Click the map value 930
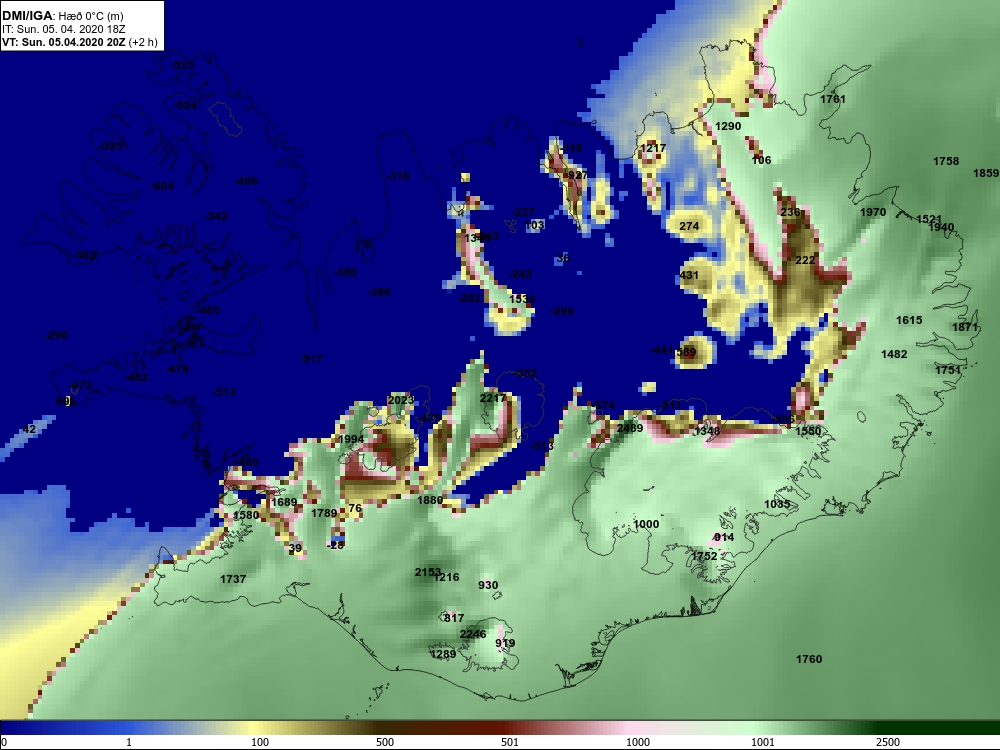 [x=488, y=585]
